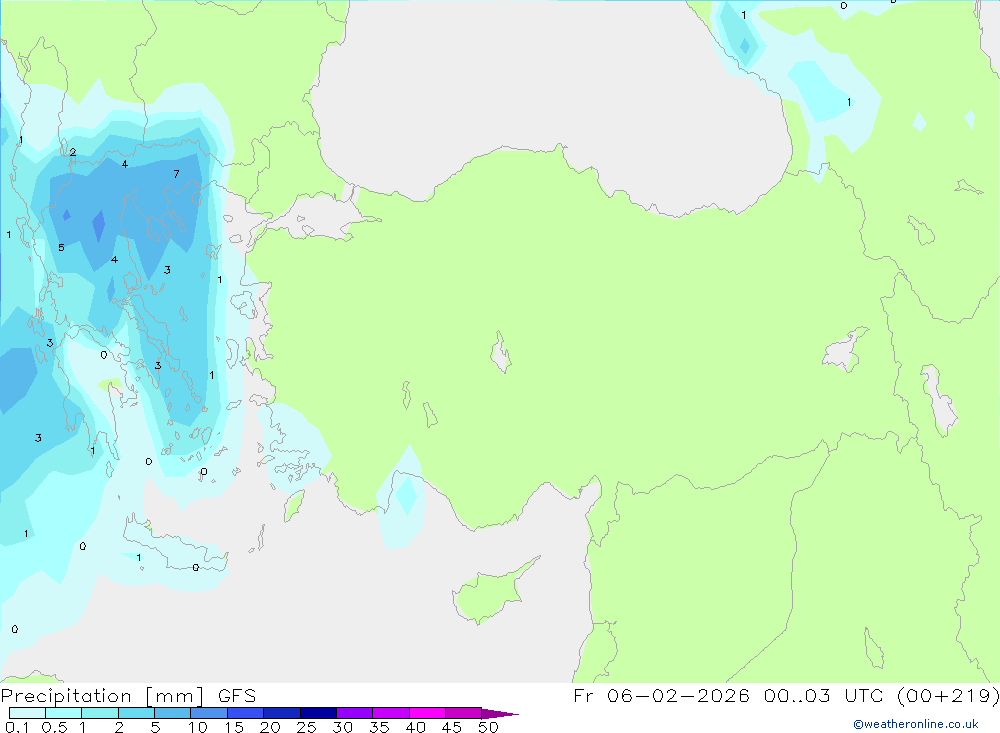The image size is (1000, 733).
Task: Choose the 15–20 mm legend swatch
Action: [246, 713]
